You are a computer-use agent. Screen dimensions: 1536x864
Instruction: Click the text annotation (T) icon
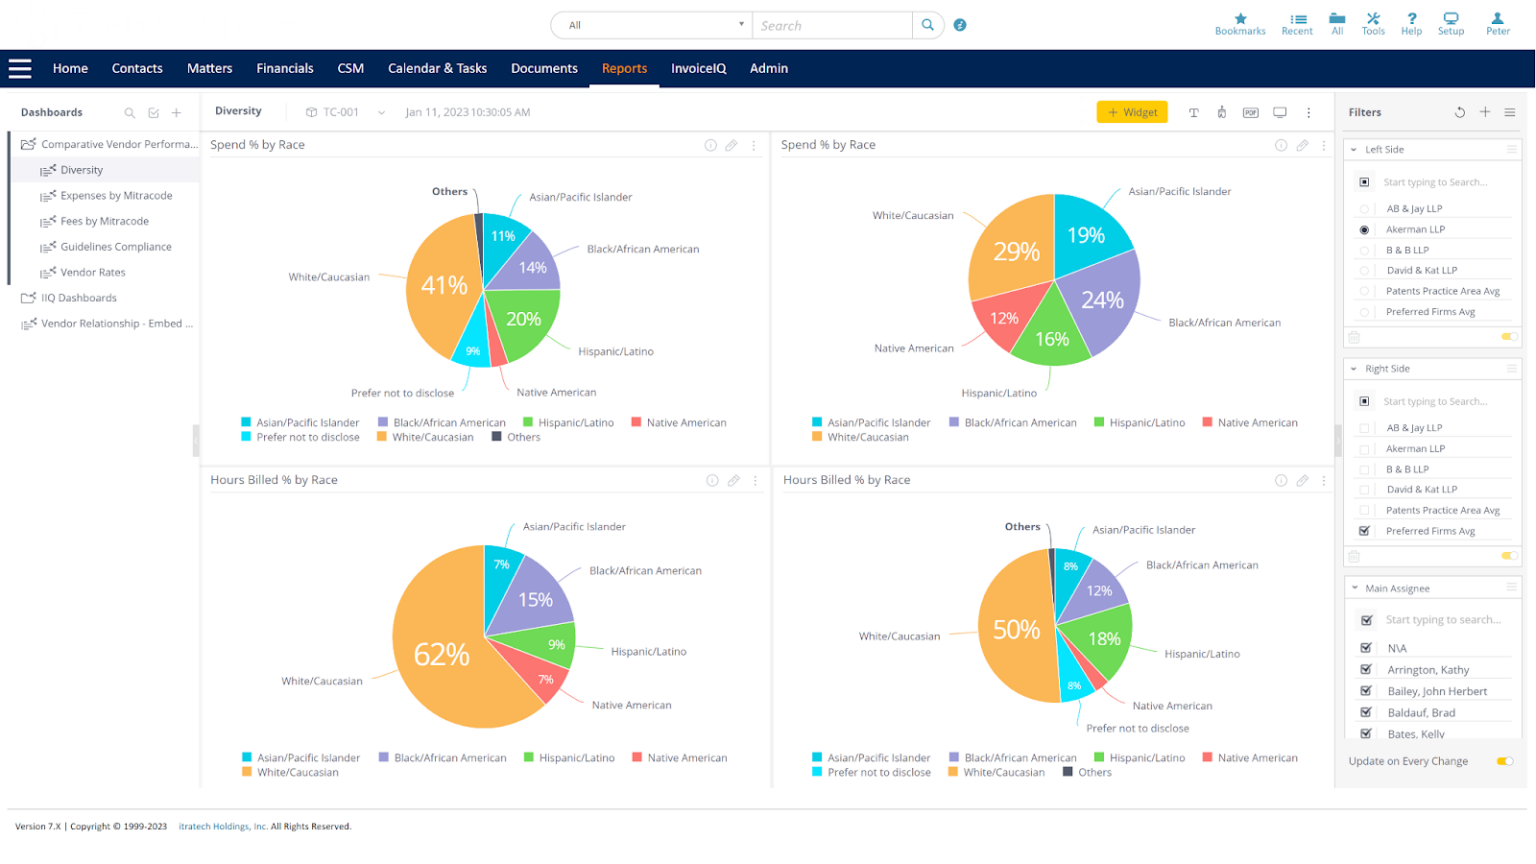[x=1193, y=112]
